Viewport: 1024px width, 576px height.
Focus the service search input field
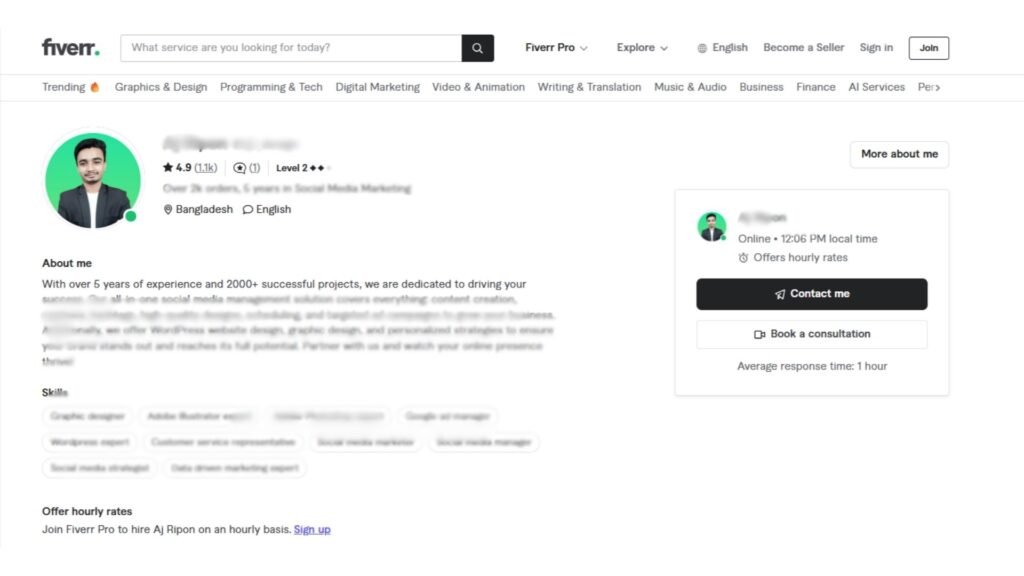290,48
